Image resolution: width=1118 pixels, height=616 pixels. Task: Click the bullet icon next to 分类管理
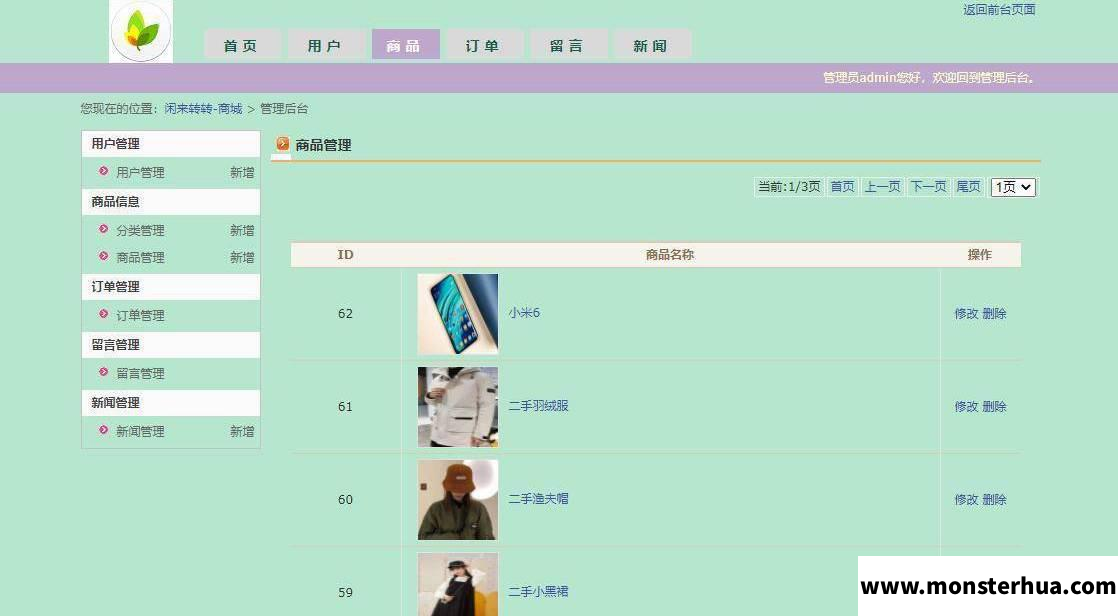coord(103,230)
